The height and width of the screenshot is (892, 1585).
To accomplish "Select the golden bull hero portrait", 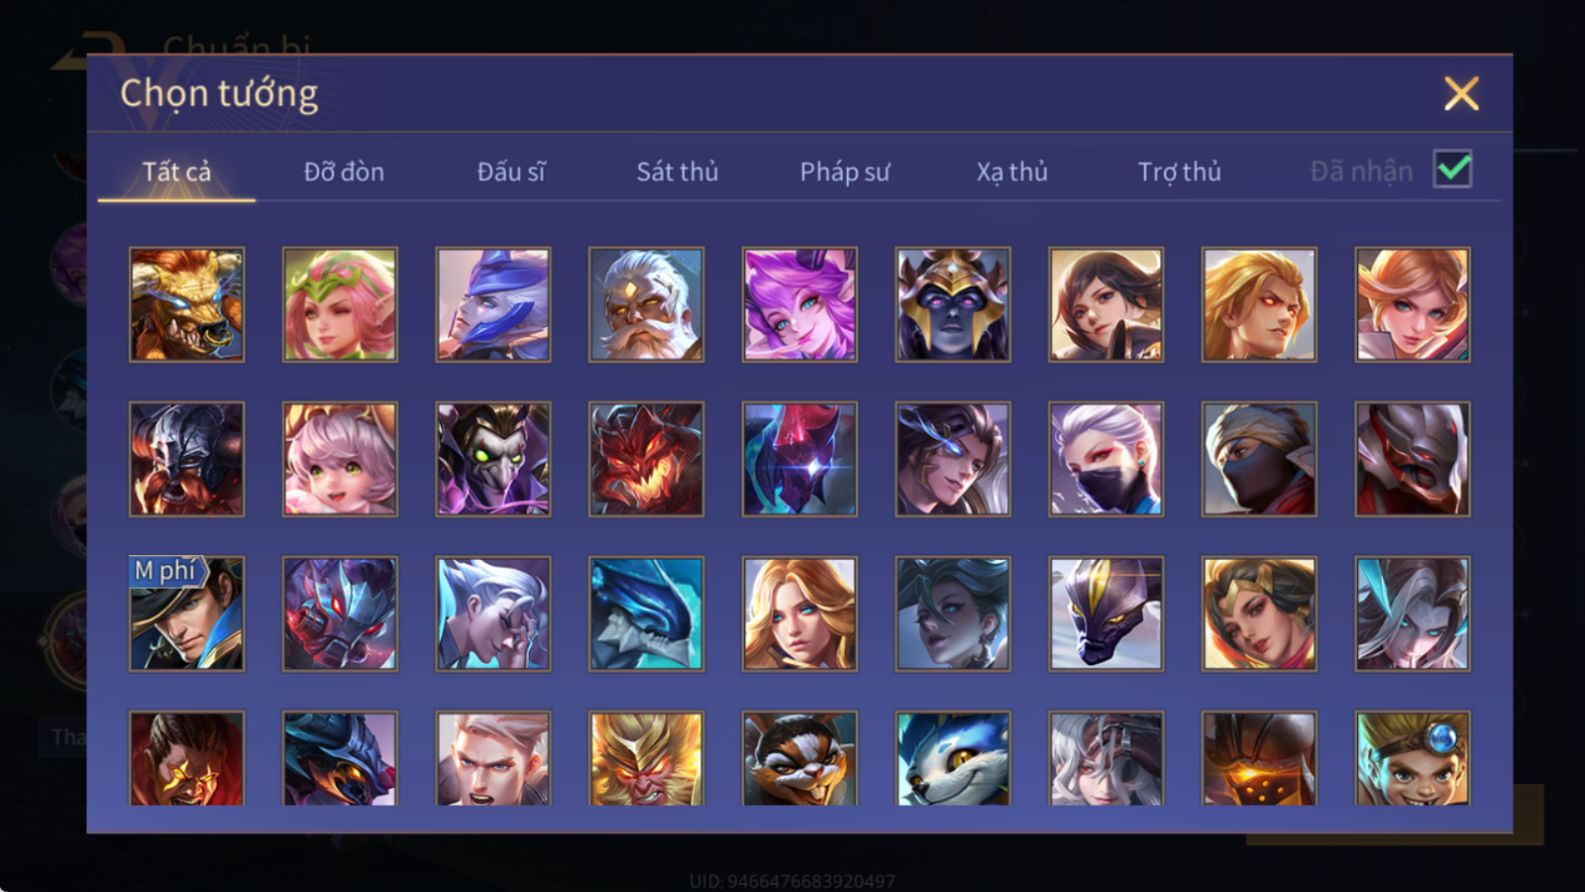I will pyautogui.click(x=187, y=305).
